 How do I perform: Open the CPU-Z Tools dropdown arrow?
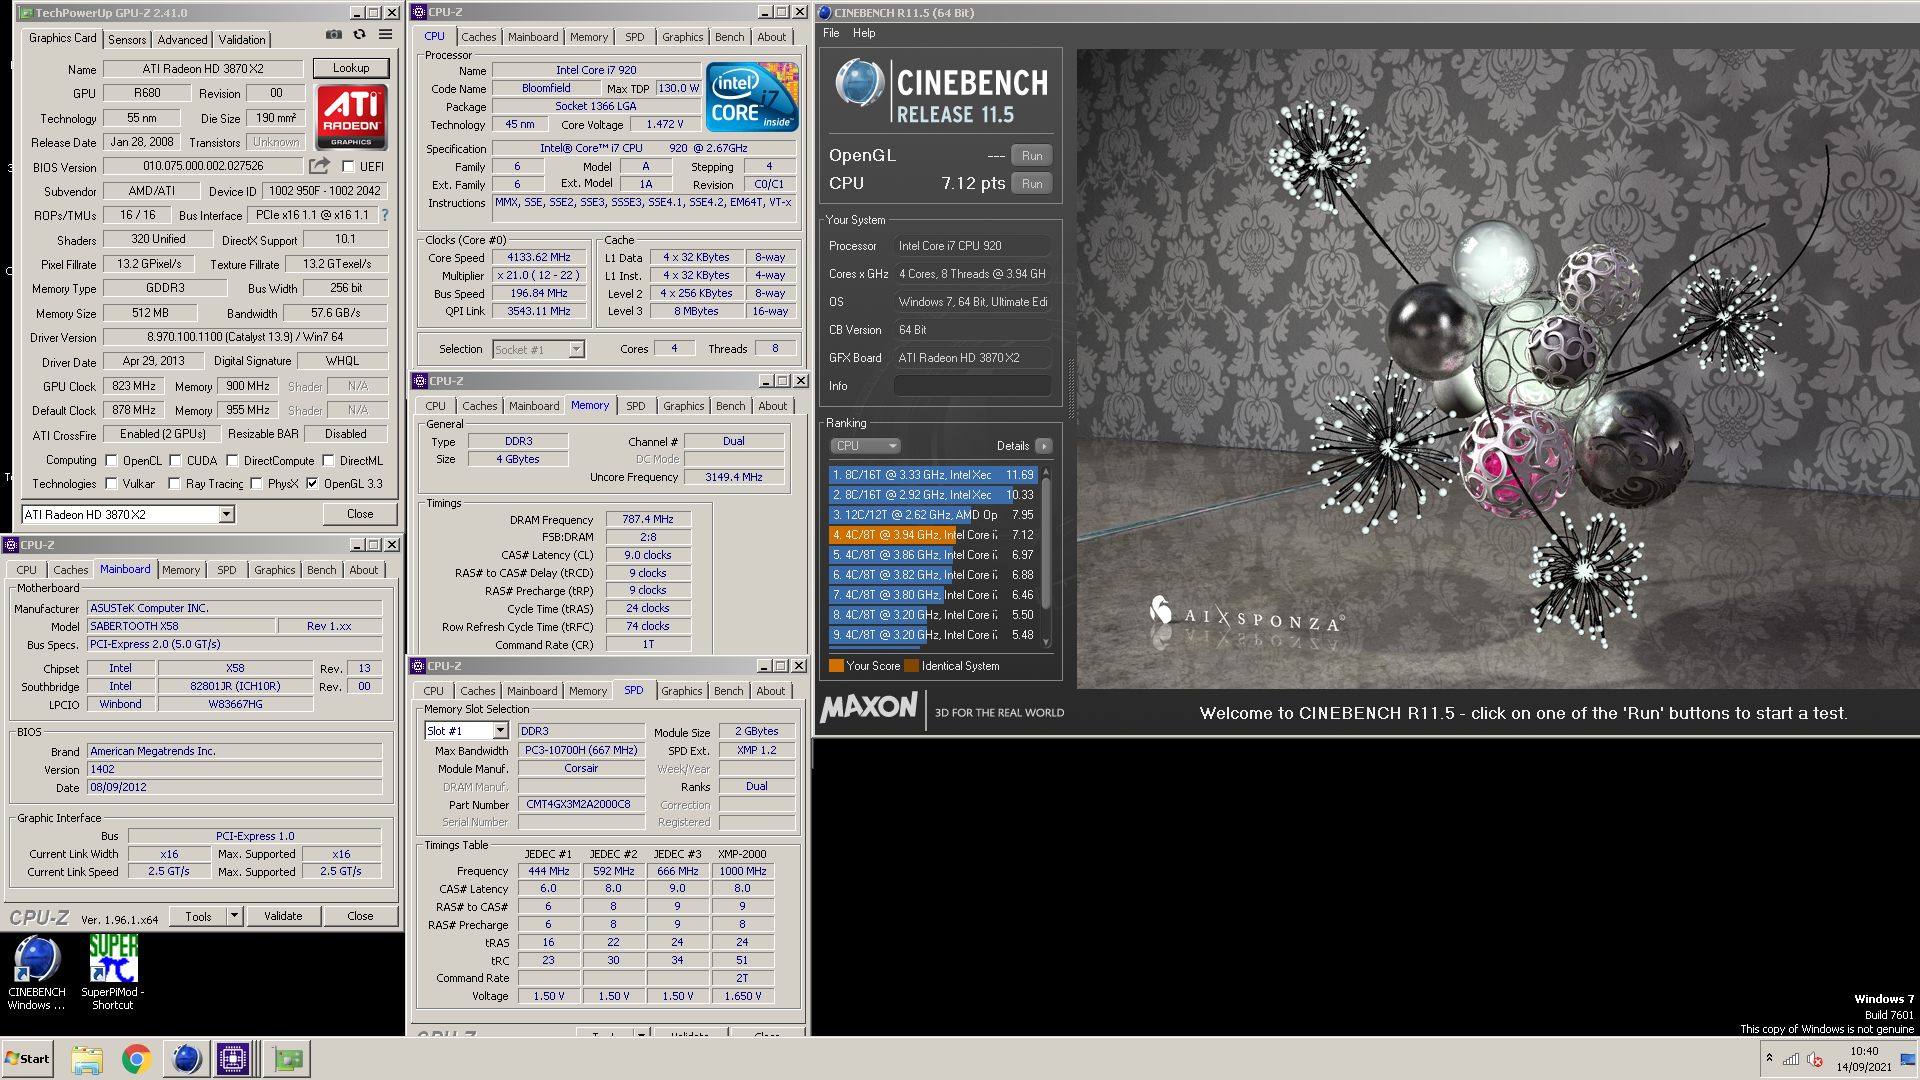(235, 916)
